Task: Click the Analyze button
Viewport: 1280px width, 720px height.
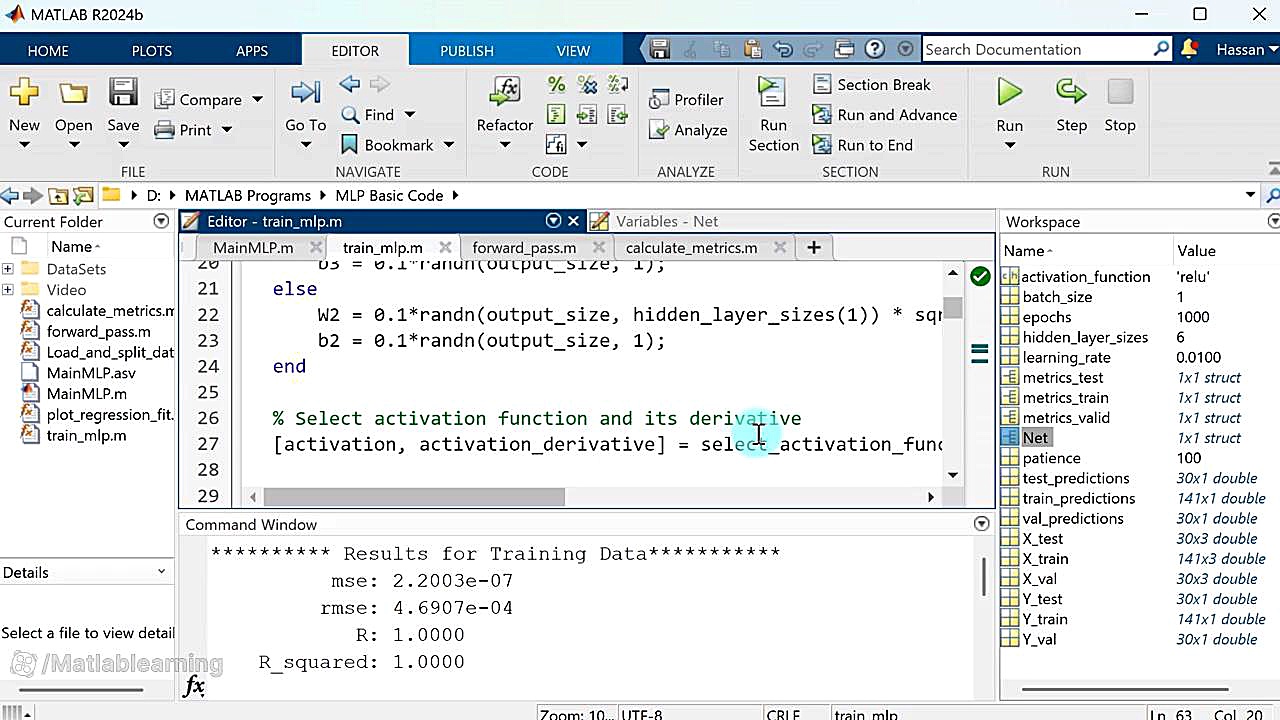Action: [x=688, y=130]
